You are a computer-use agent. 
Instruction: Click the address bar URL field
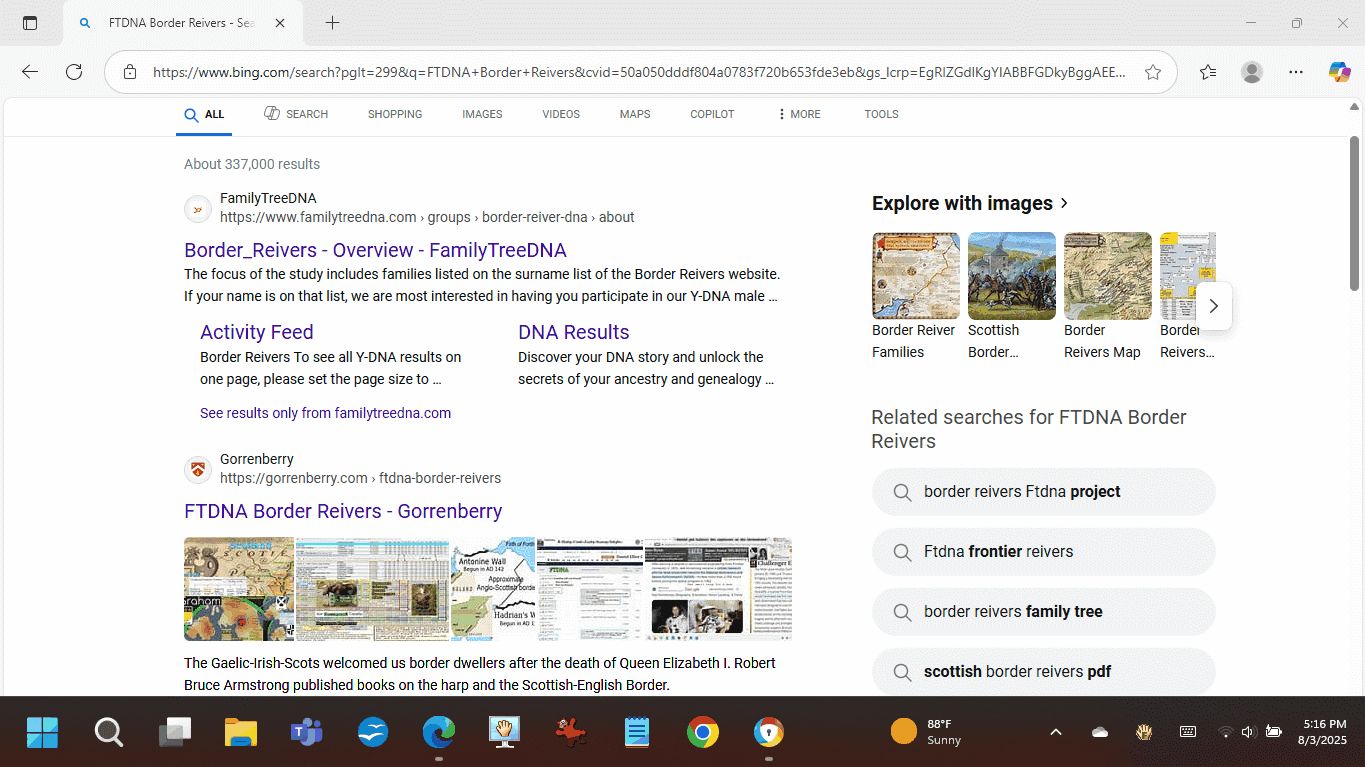pyautogui.click(x=638, y=72)
